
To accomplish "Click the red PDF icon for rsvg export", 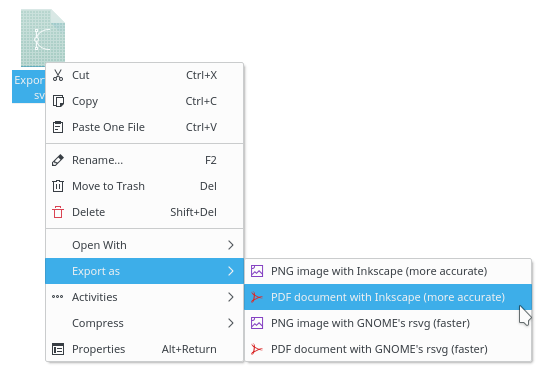I will [x=257, y=349].
